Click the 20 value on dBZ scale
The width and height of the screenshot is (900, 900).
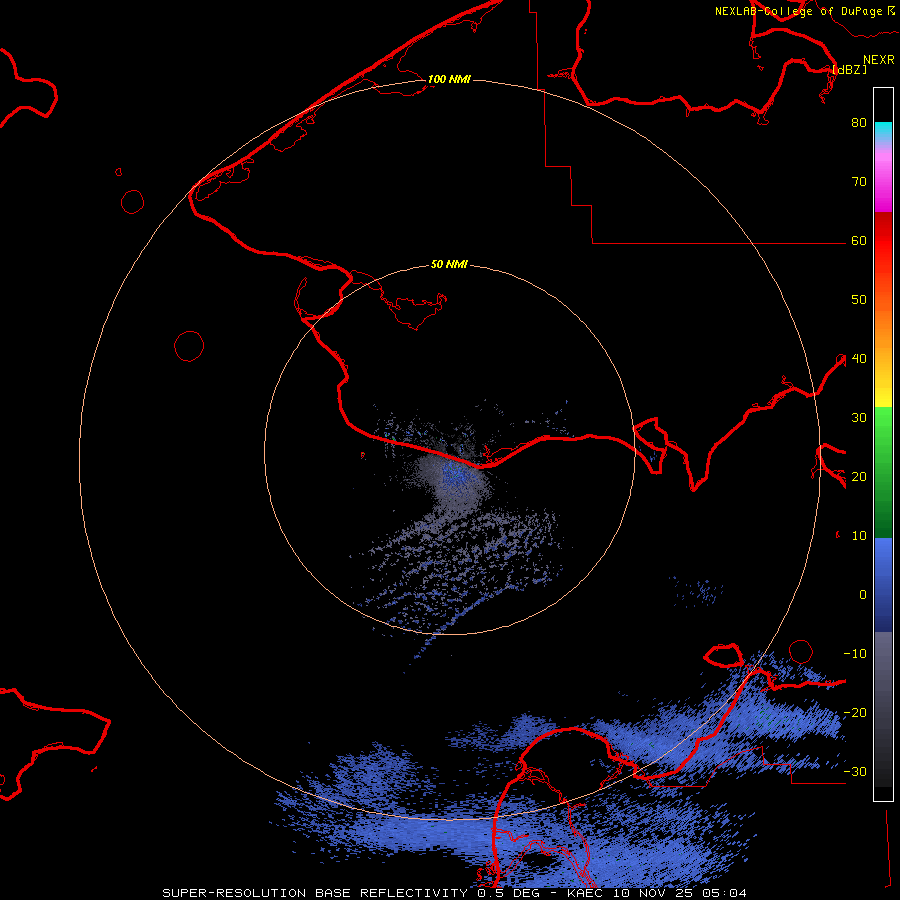click(x=859, y=476)
